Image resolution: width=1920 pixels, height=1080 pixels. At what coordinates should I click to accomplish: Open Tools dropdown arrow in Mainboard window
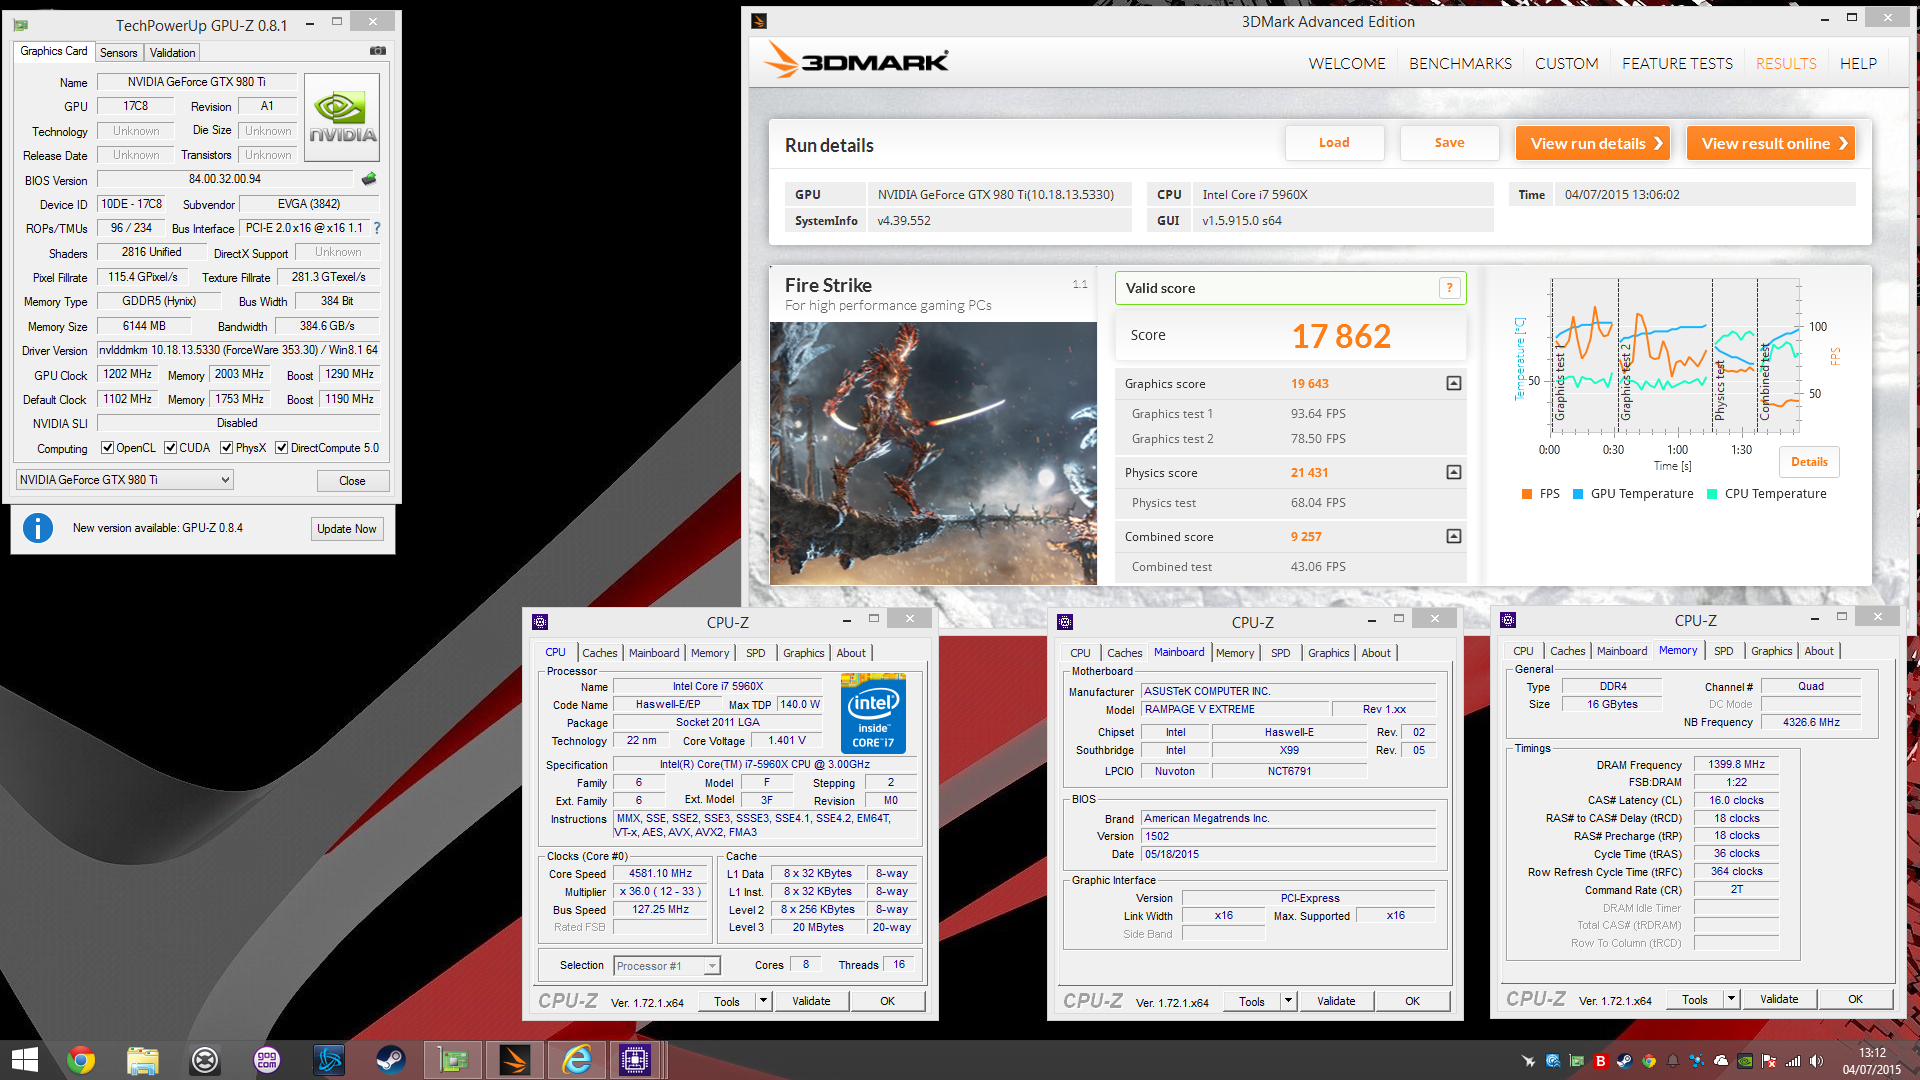point(1288,1000)
